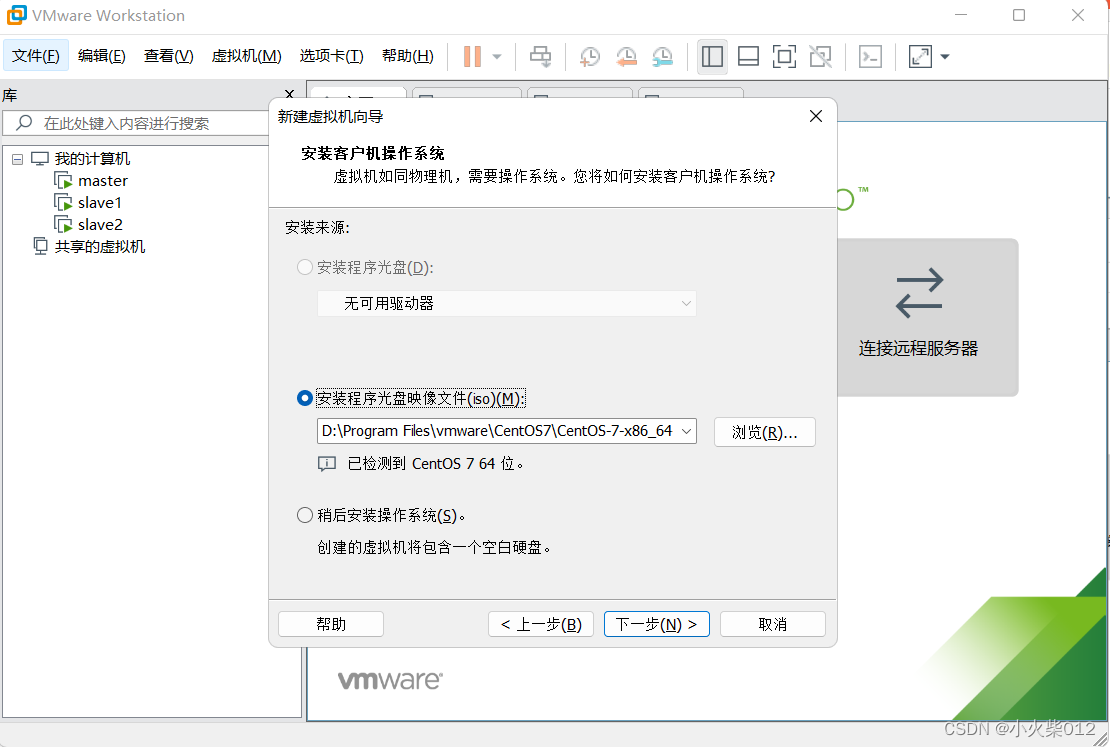
Task: Click the master VM icon in the library
Action: [64, 181]
